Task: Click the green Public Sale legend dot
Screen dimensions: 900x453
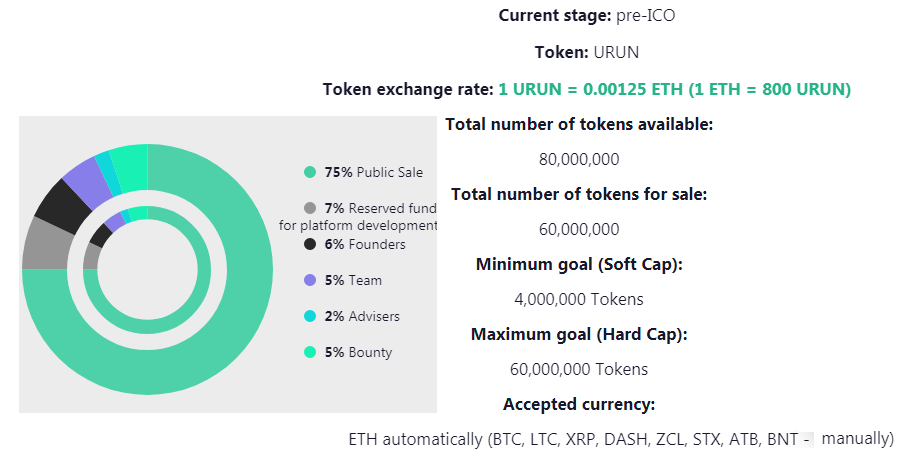Action: pos(310,172)
